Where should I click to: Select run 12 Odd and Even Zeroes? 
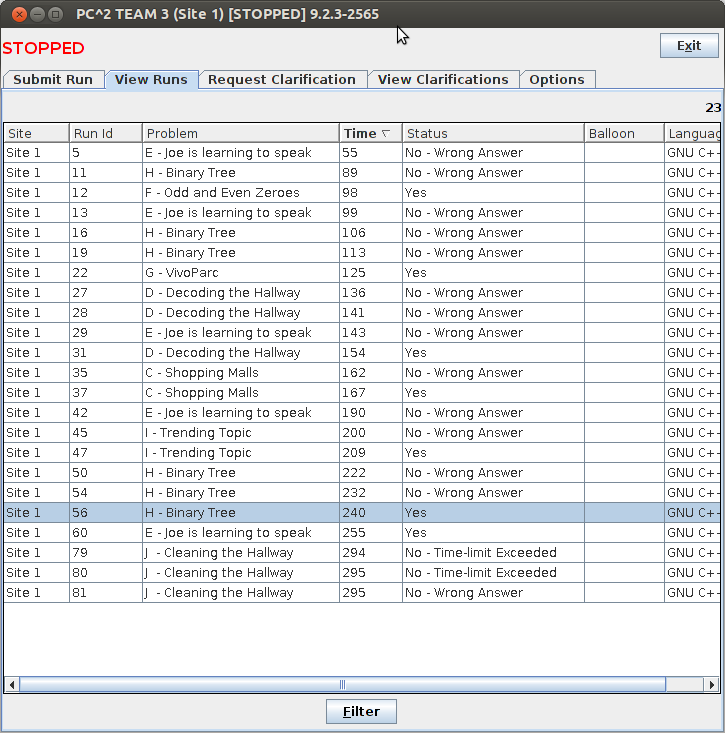click(x=240, y=193)
